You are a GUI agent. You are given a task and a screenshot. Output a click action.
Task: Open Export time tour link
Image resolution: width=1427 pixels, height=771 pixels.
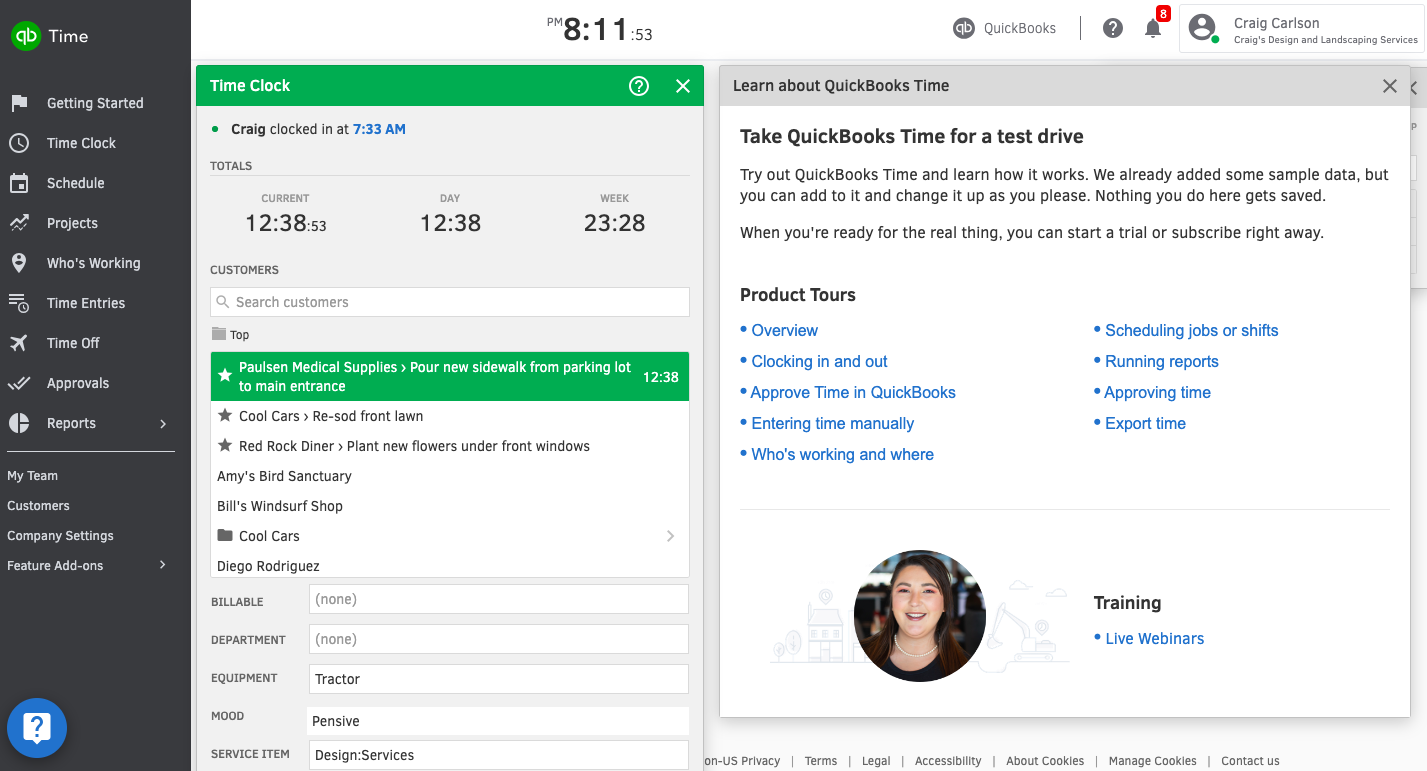point(1146,424)
